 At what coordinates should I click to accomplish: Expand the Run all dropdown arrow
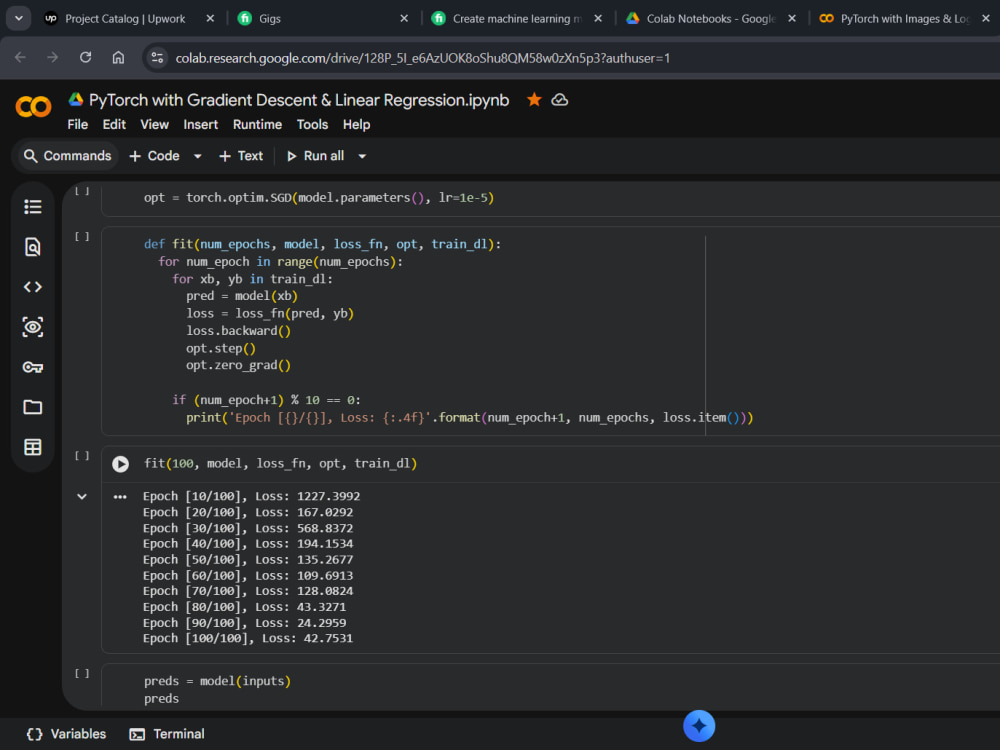coord(362,156)
